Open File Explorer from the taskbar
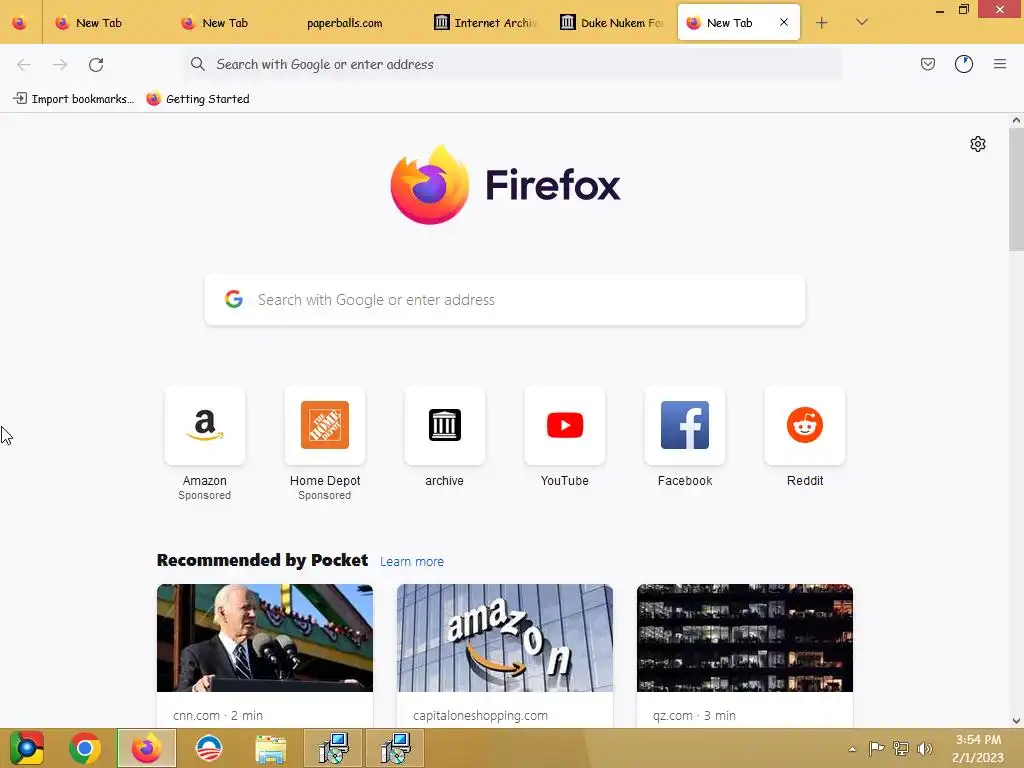The image size is (1024, 768). (x=270, y=749)
